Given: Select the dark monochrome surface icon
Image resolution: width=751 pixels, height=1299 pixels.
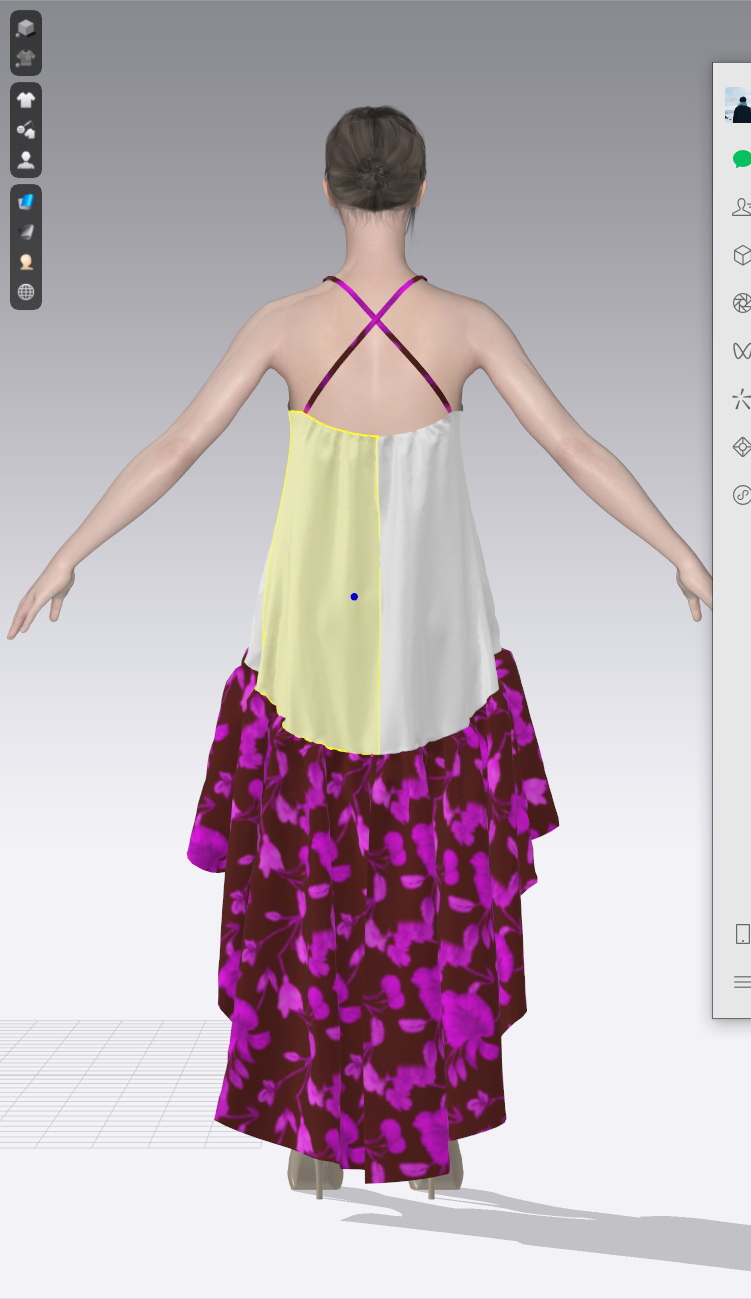Looking at the screenshot, I should [x=26, y=231].
